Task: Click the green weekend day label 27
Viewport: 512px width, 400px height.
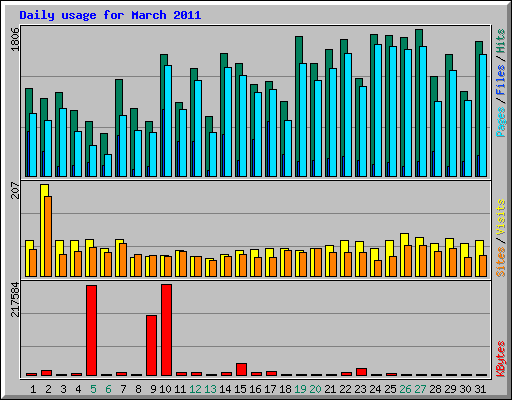Action: (420, 389)
